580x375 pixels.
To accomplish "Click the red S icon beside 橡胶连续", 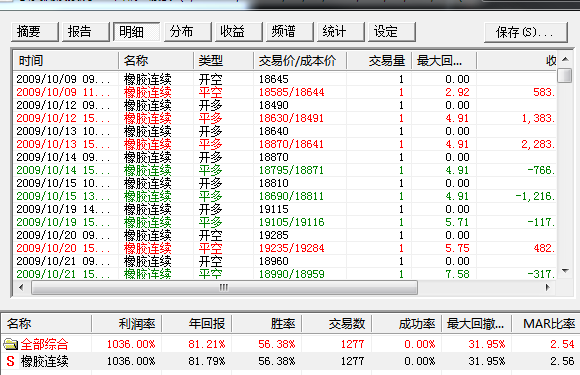I will [10, 361].
